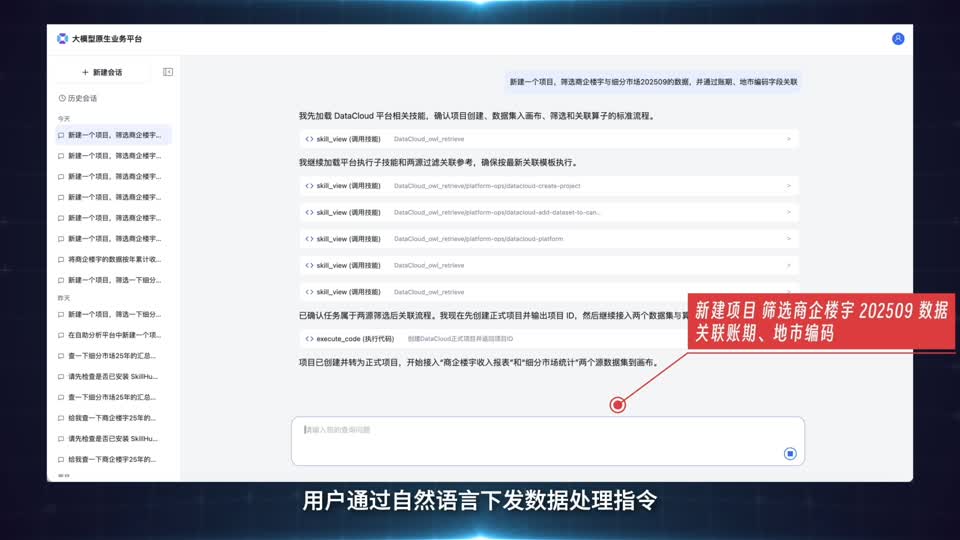The height and width of the screenshot is (540, 960).
Task: Select the paragraph starting 我先加载 DataCloud
Action: (x=478, y=116)
